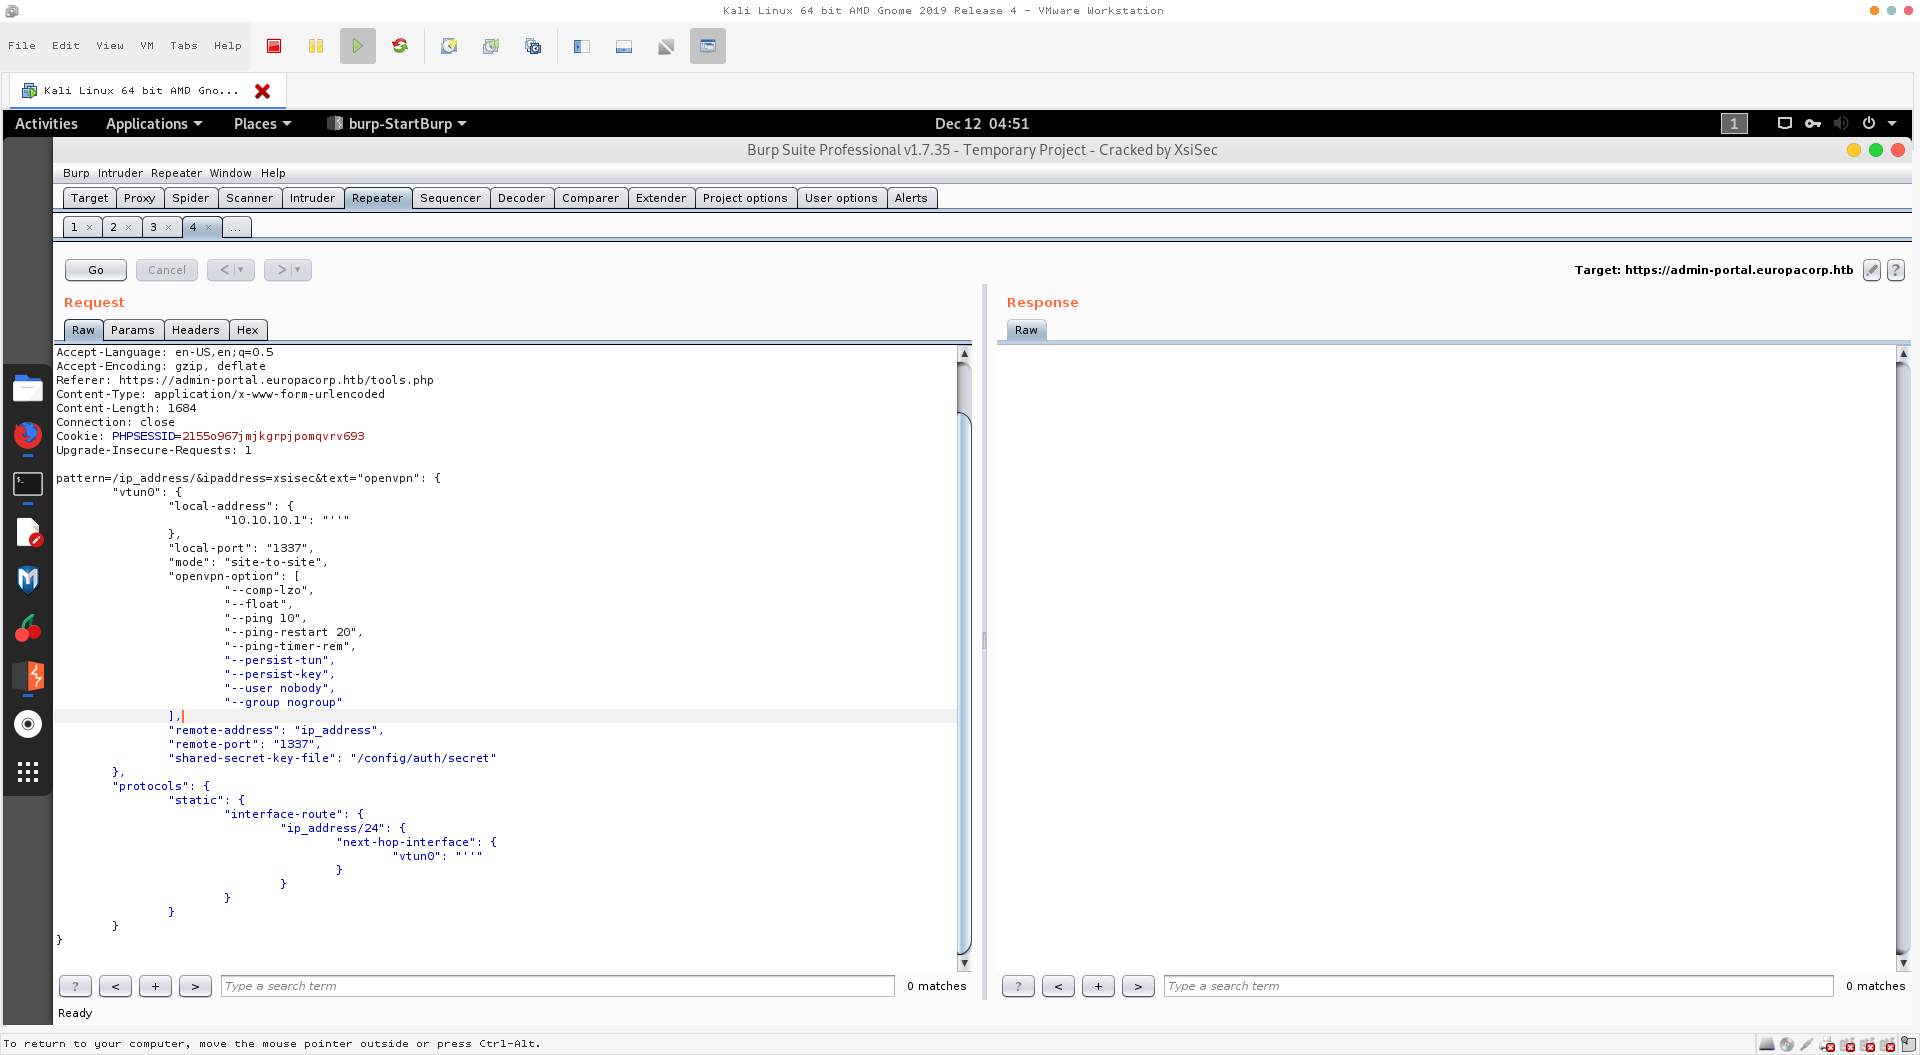The width and height of the screenshot is (1920, 1055).
Task: Click the VPN key icon in top bar
Action: [1813, 124]
